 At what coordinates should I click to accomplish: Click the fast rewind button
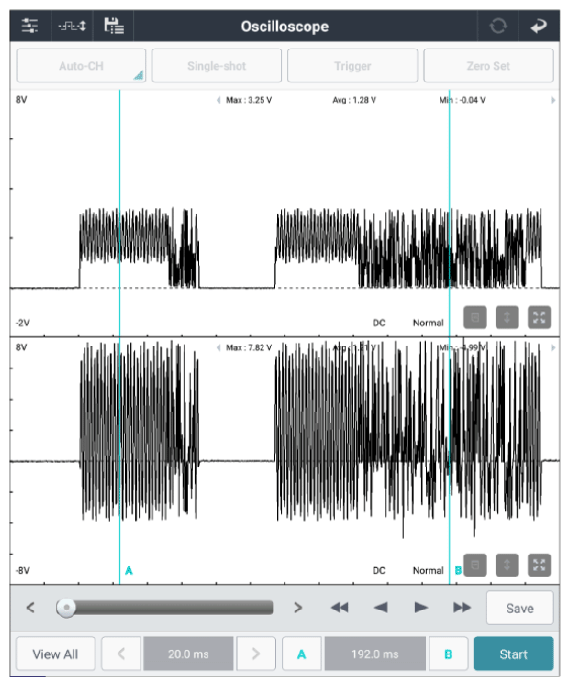(x=339, y=607)
